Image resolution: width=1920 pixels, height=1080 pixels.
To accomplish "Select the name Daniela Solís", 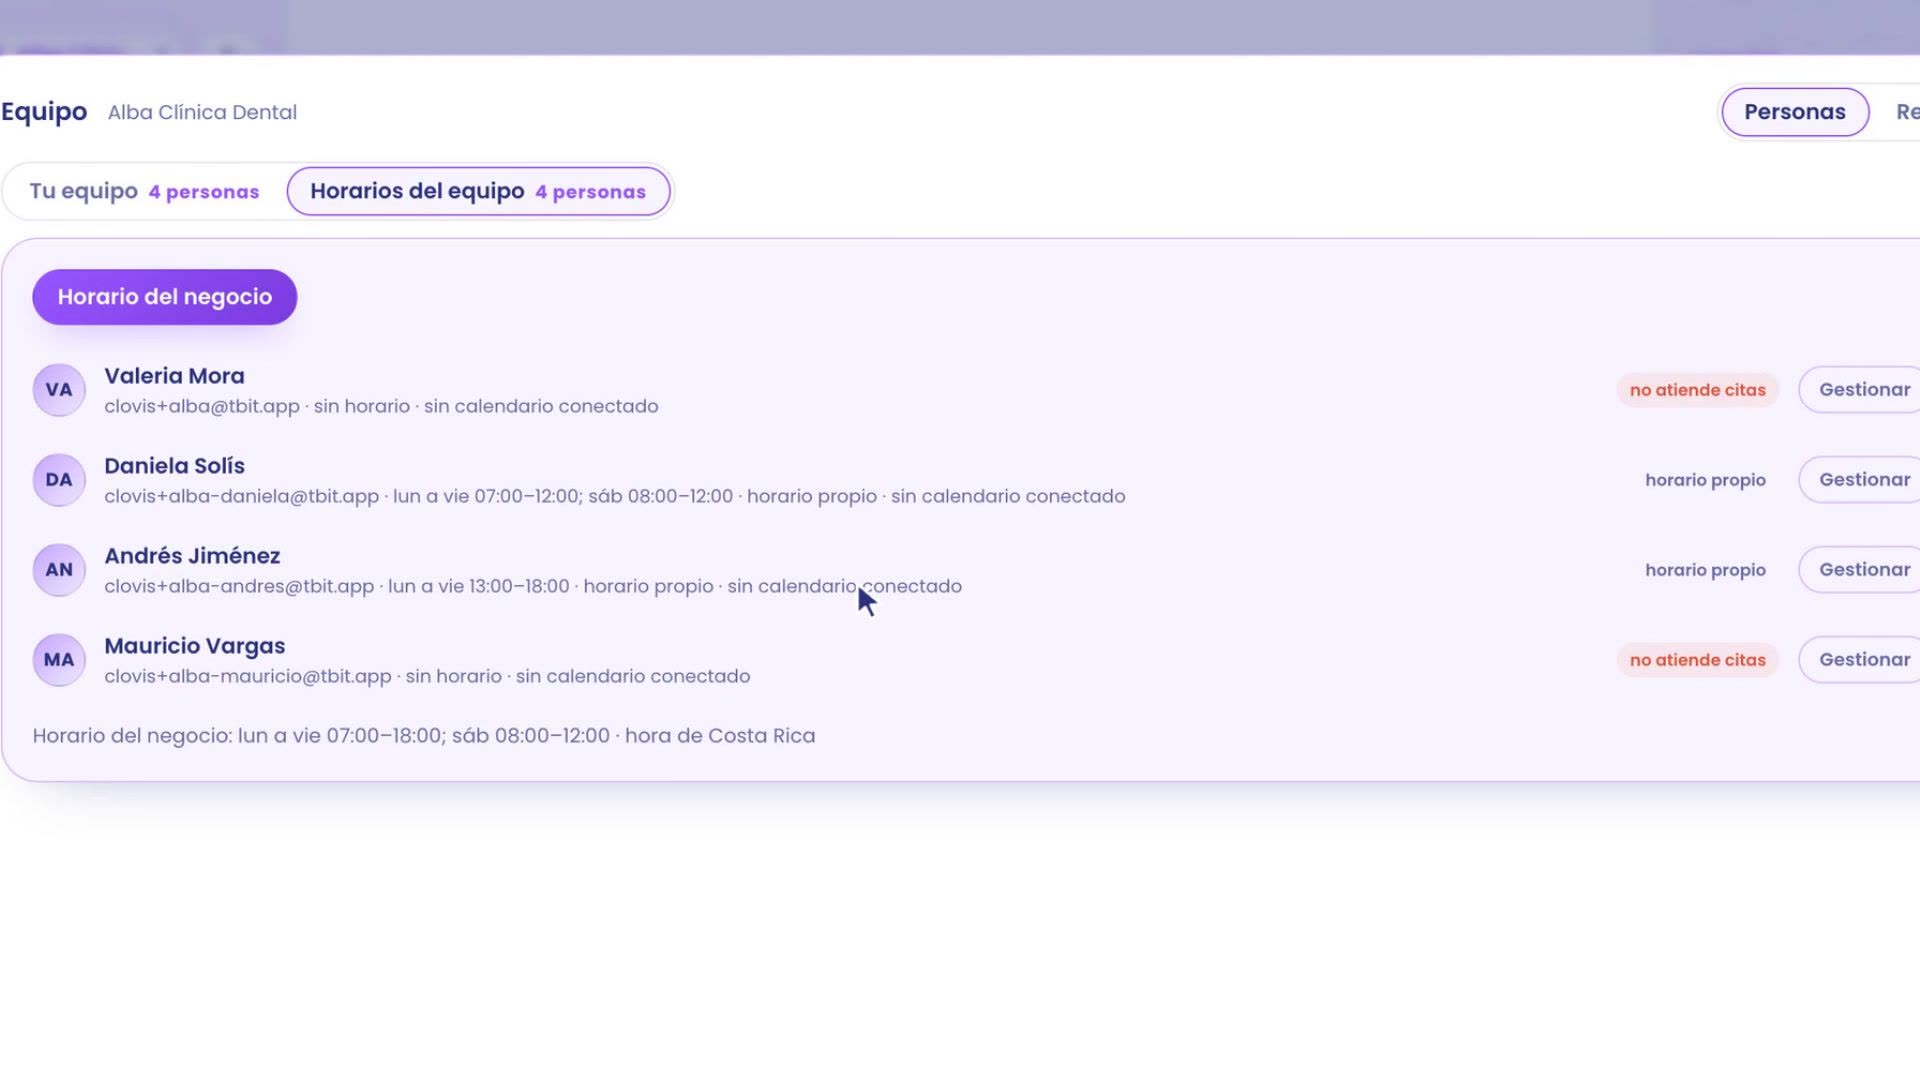I will click(174, 466).
